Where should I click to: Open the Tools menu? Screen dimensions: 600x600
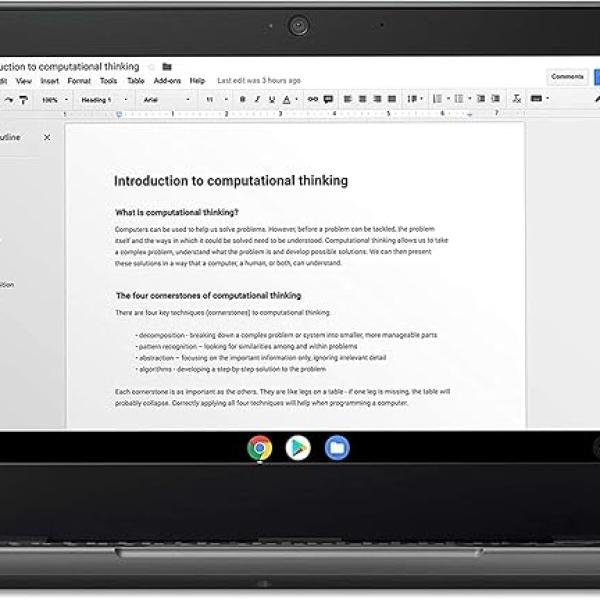[108, 81]
